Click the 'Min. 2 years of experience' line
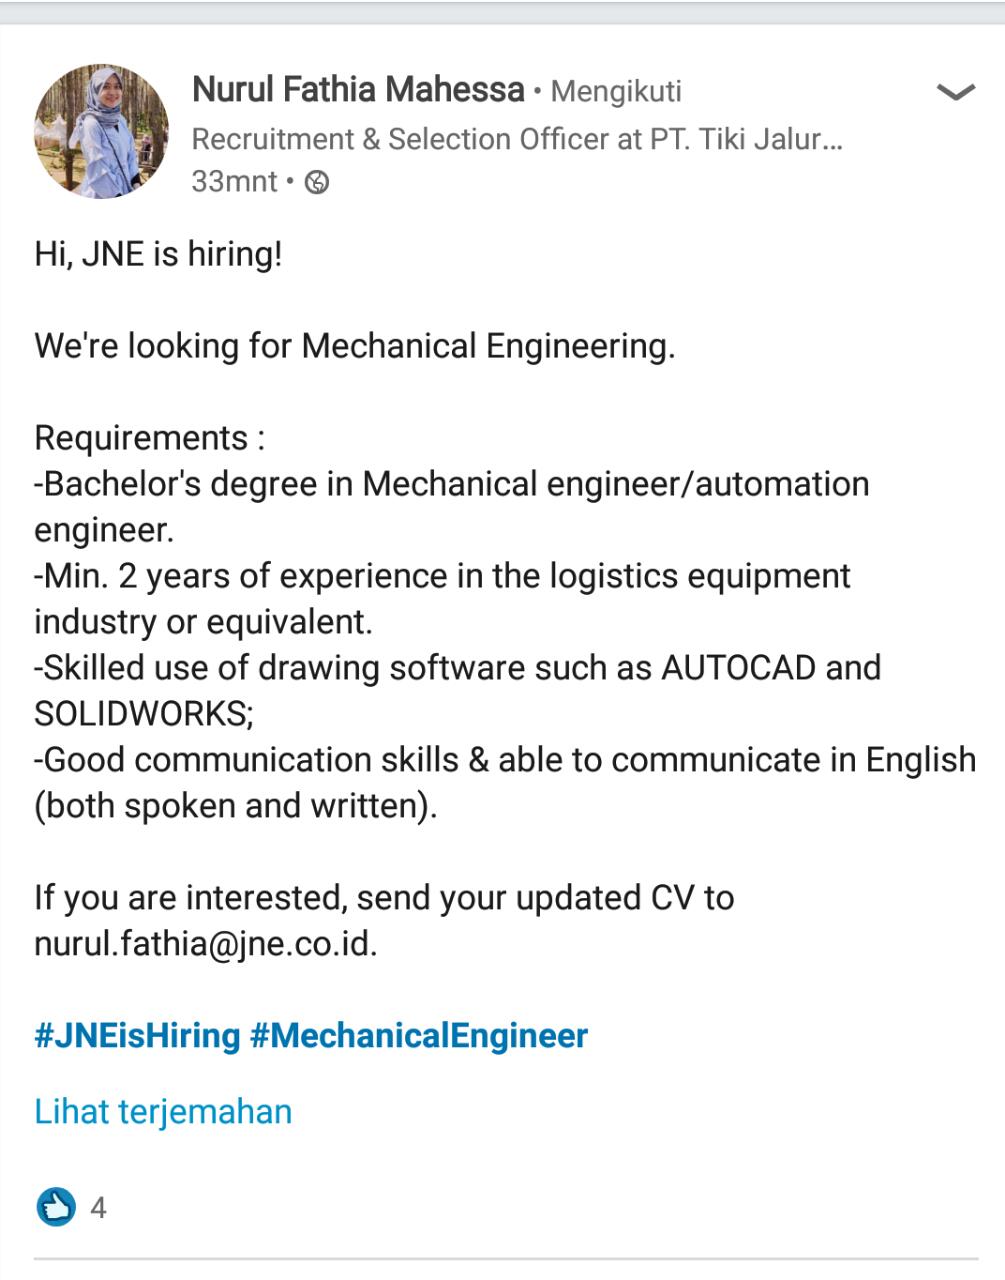Screen dimensions: 1005x1280 pos(442,576)
